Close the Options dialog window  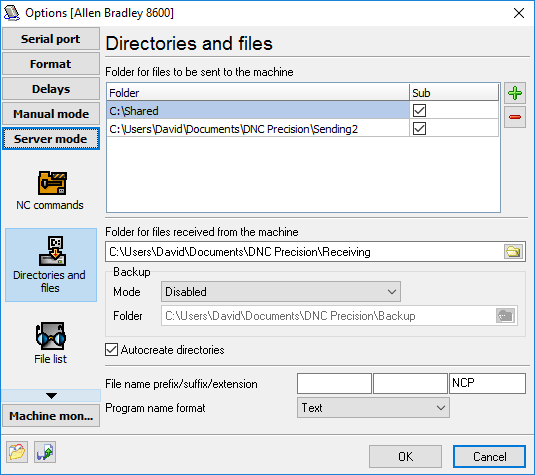(519, 13)
